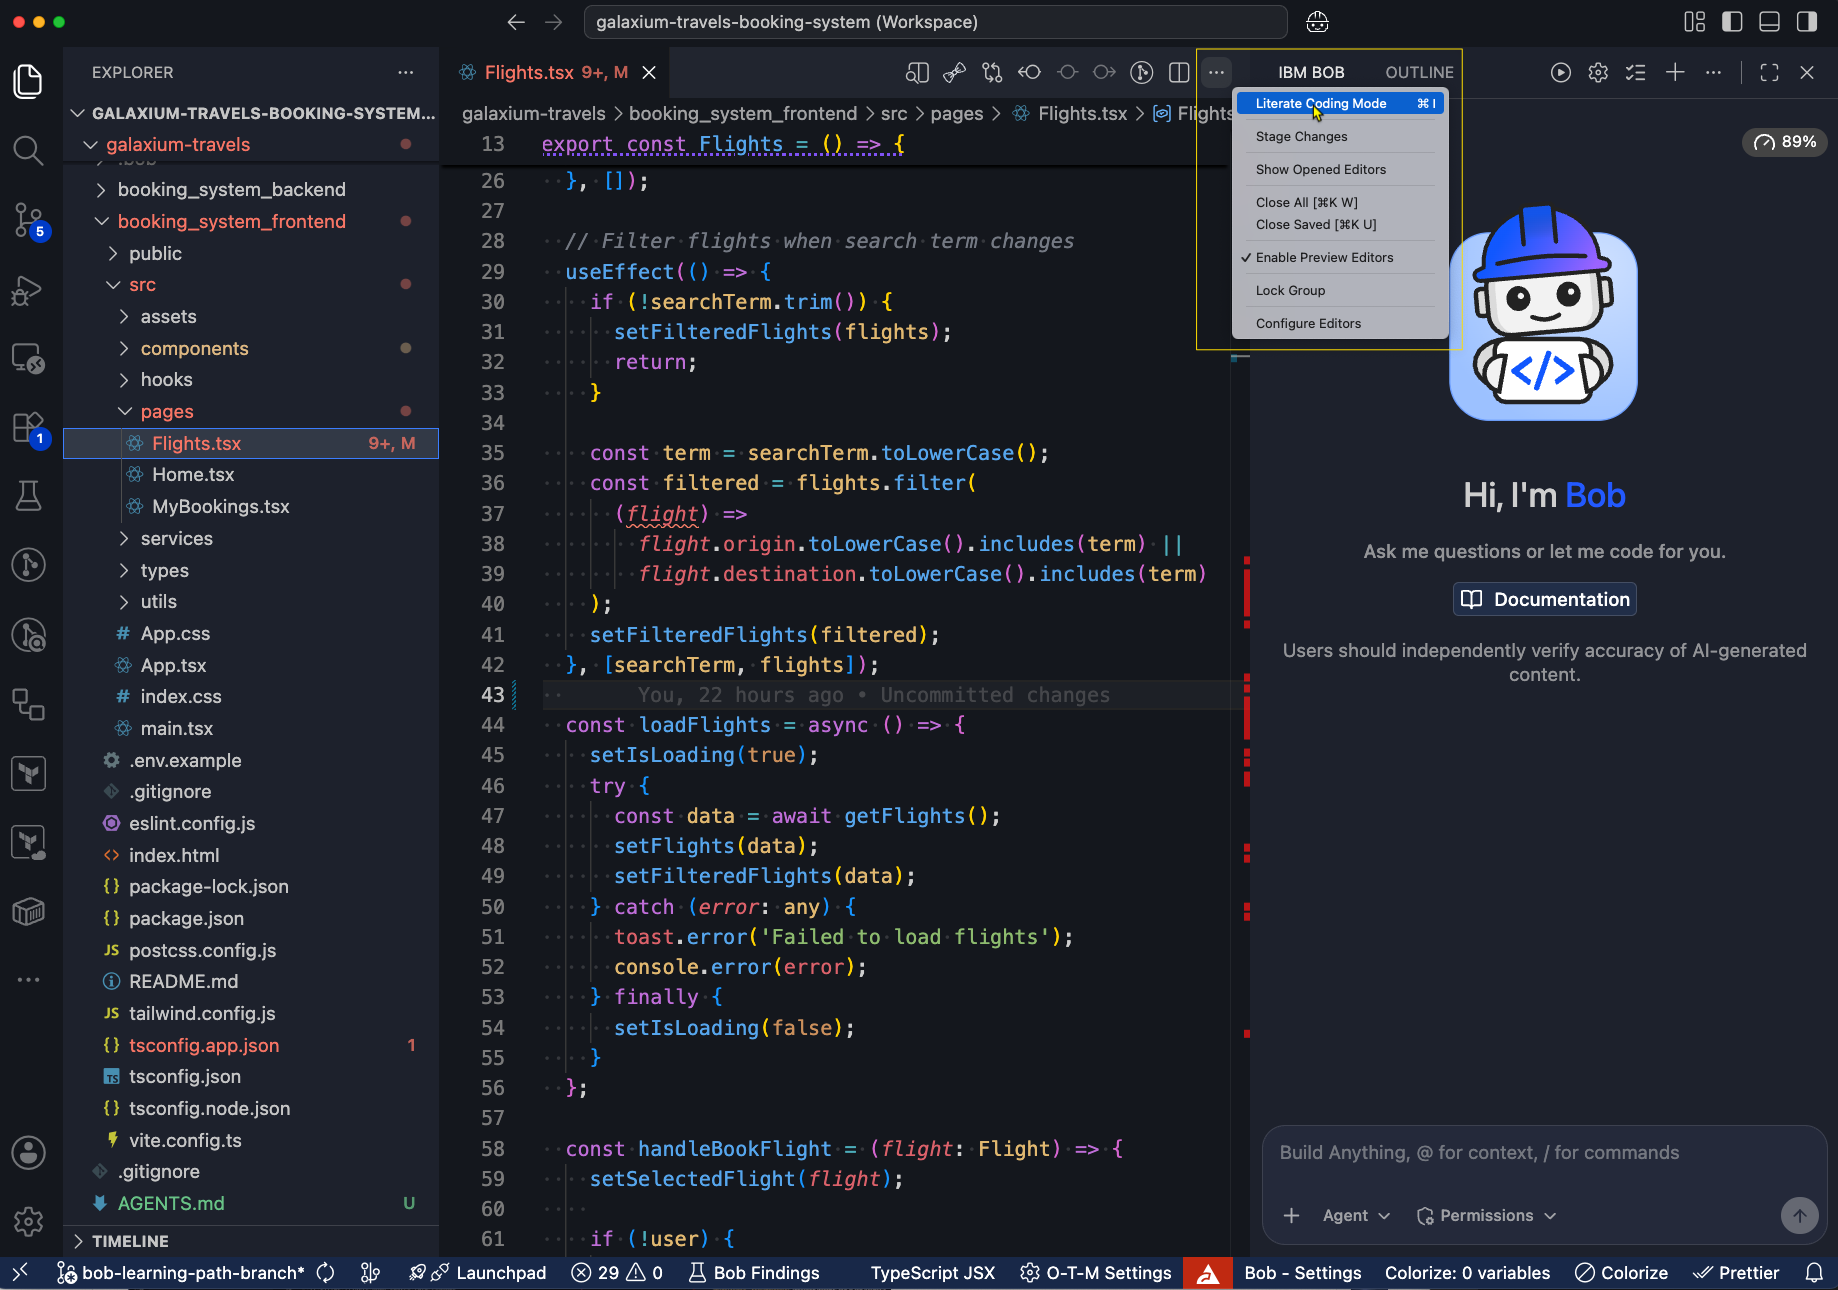Start a new Bob chat with plus icon
The image size is (1838, 1290).
[x=1675, y=72]
